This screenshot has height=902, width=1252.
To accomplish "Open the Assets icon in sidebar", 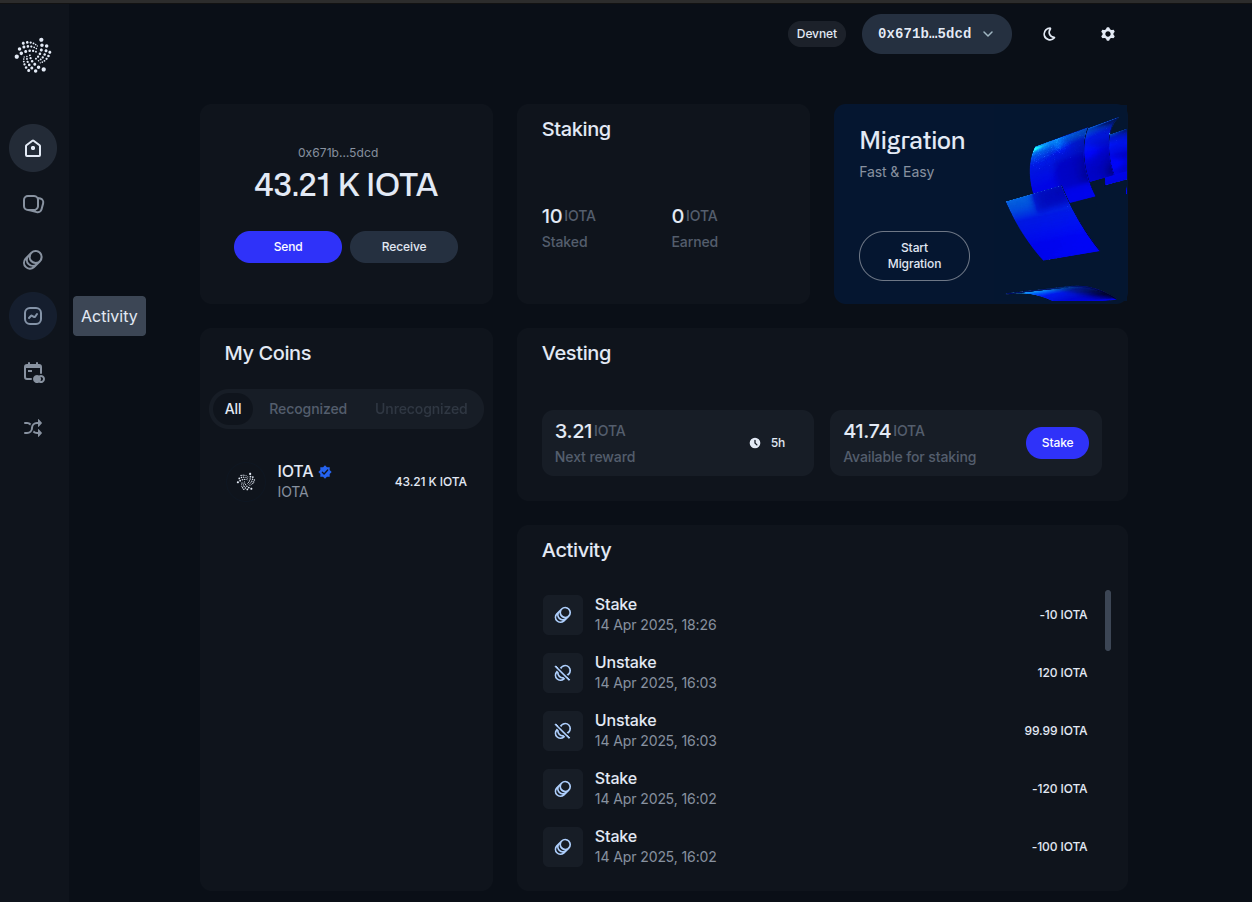I will click(33, 204).
